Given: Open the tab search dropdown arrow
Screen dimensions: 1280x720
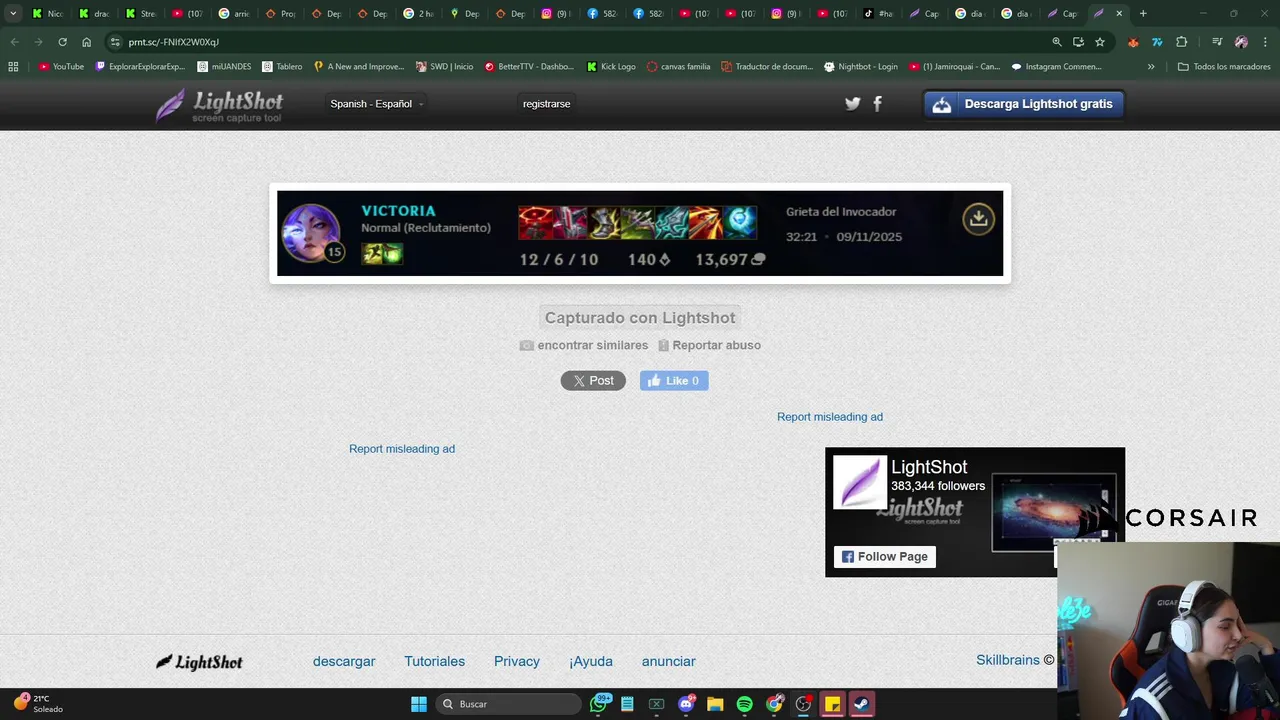Looking at the screenshot, I should pos(13,14).
